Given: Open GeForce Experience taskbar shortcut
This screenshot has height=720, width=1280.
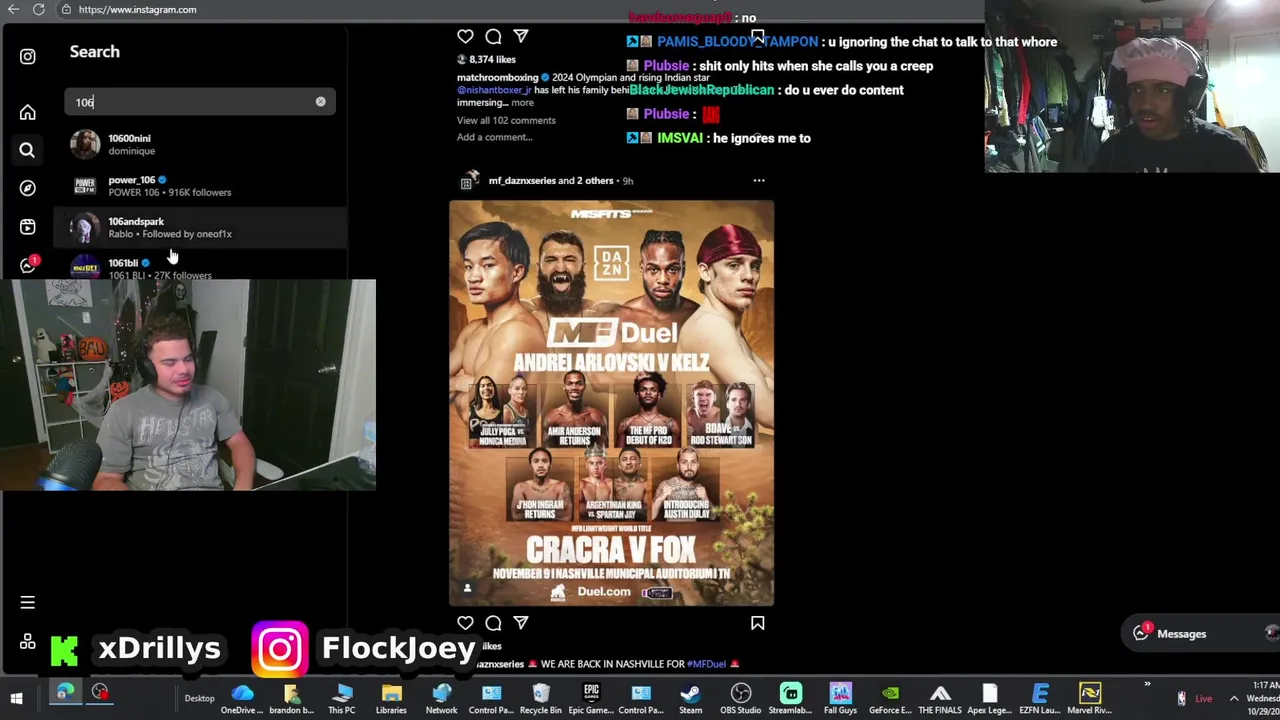Looking at the screenshot, I should pos(890,698).
